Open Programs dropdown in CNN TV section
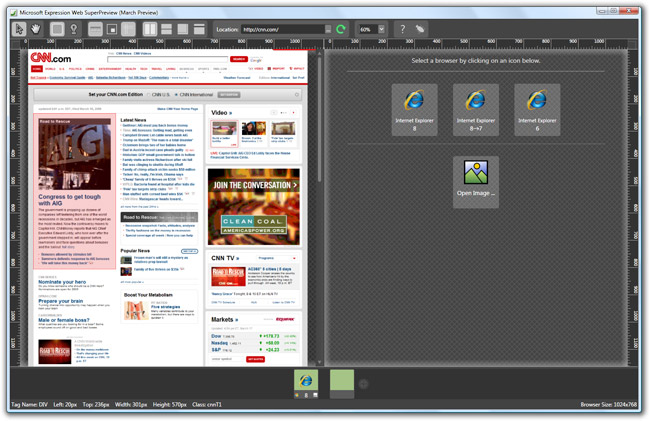This screenshot has height=421, width=650. pos(276,258)
